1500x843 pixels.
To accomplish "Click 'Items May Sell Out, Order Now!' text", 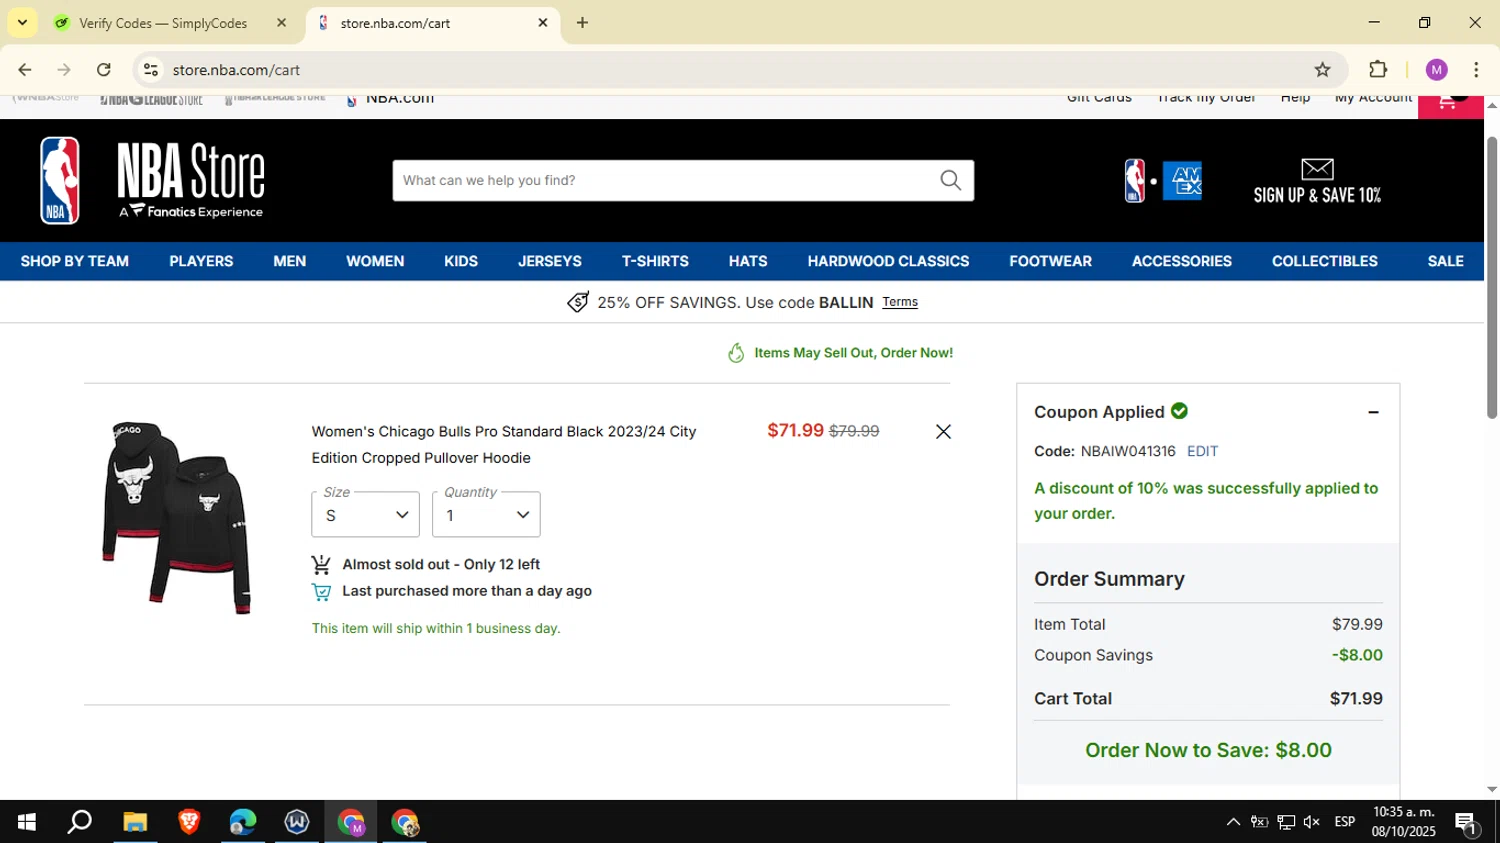I will coord(853,353).
